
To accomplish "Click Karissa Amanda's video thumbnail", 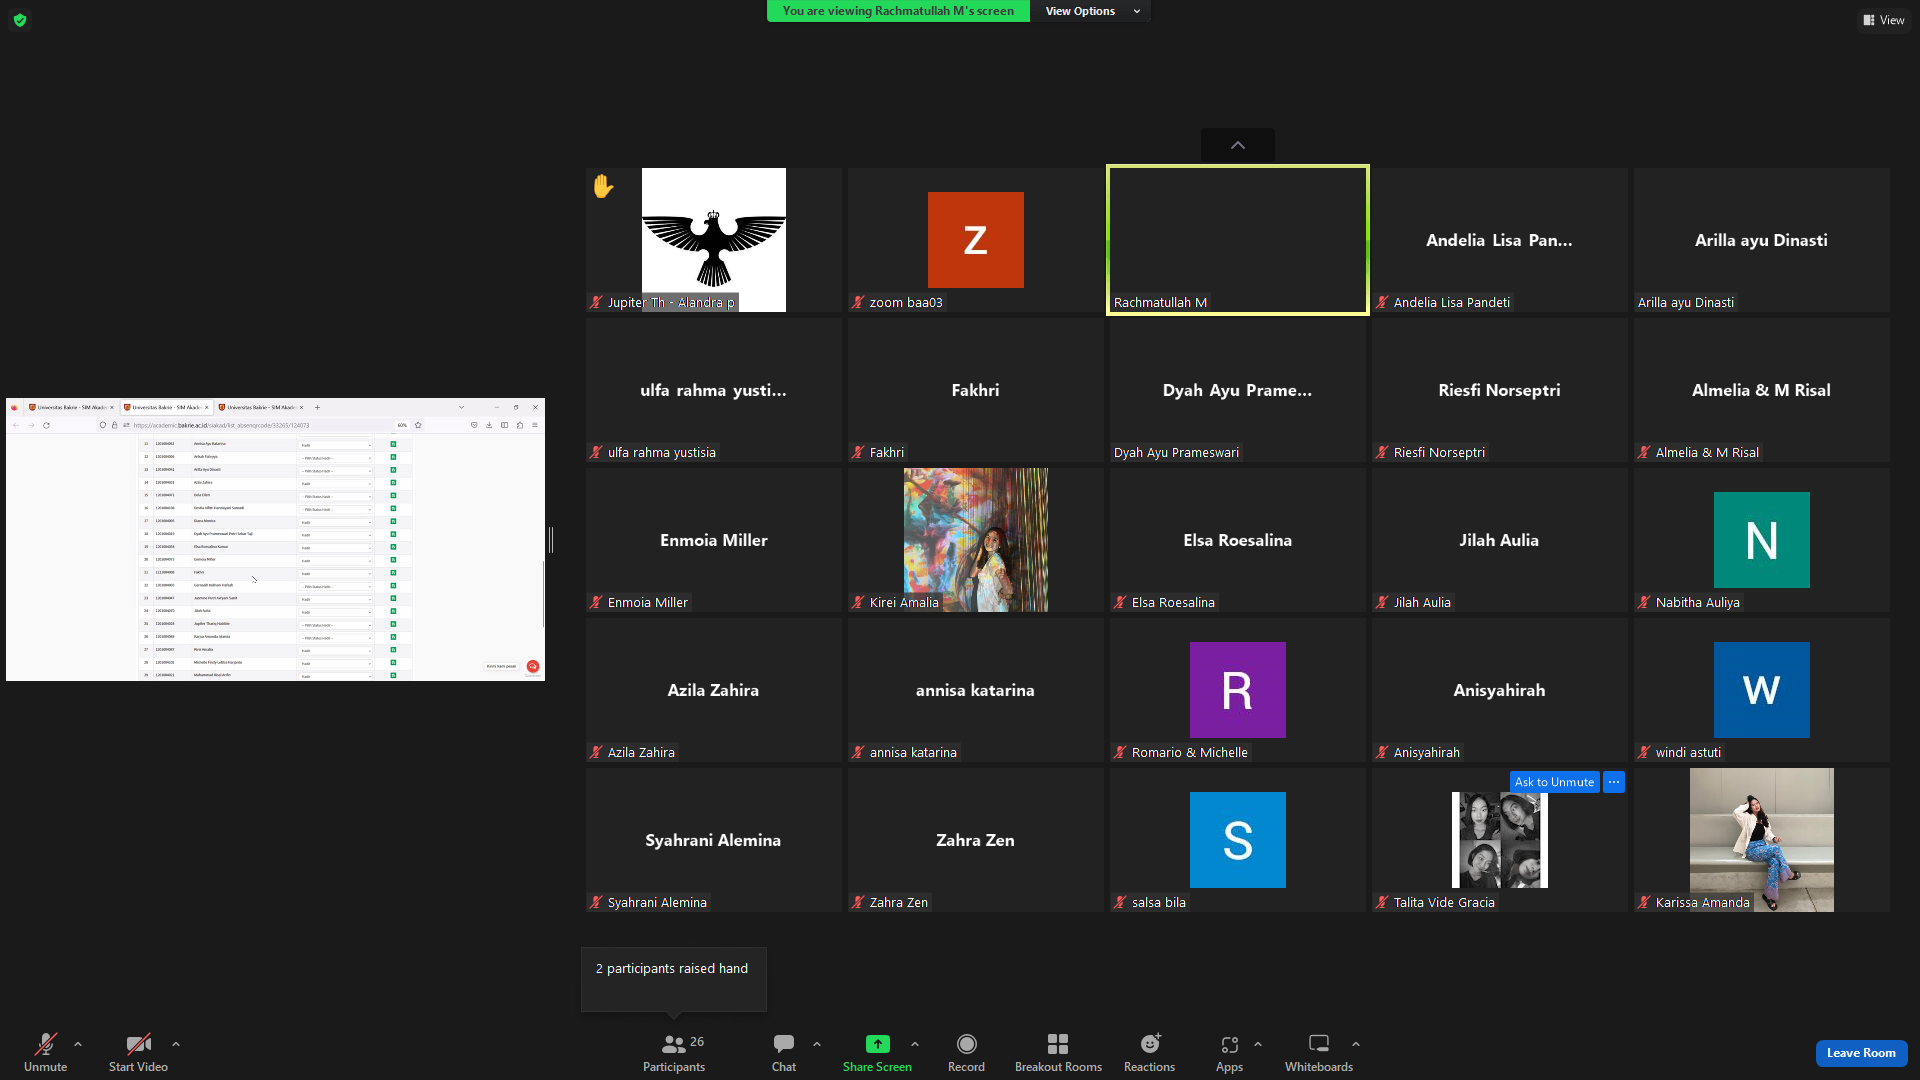I will (x=1762, y=840).
